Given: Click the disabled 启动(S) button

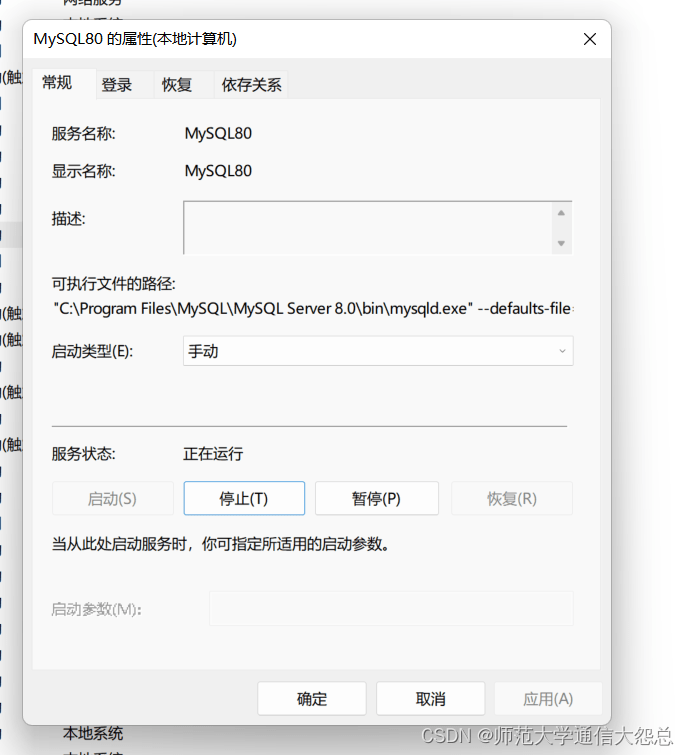Looking at the screenshot, I should pos(113,498).
